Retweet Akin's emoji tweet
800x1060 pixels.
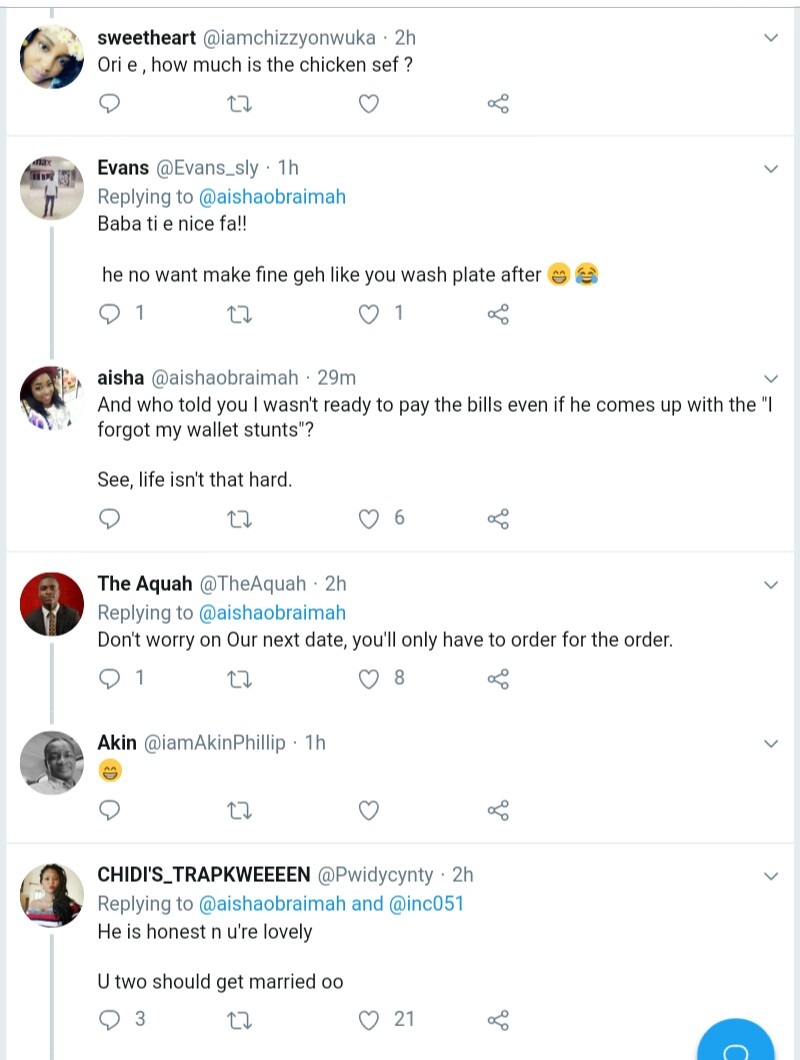click(240, 809)
